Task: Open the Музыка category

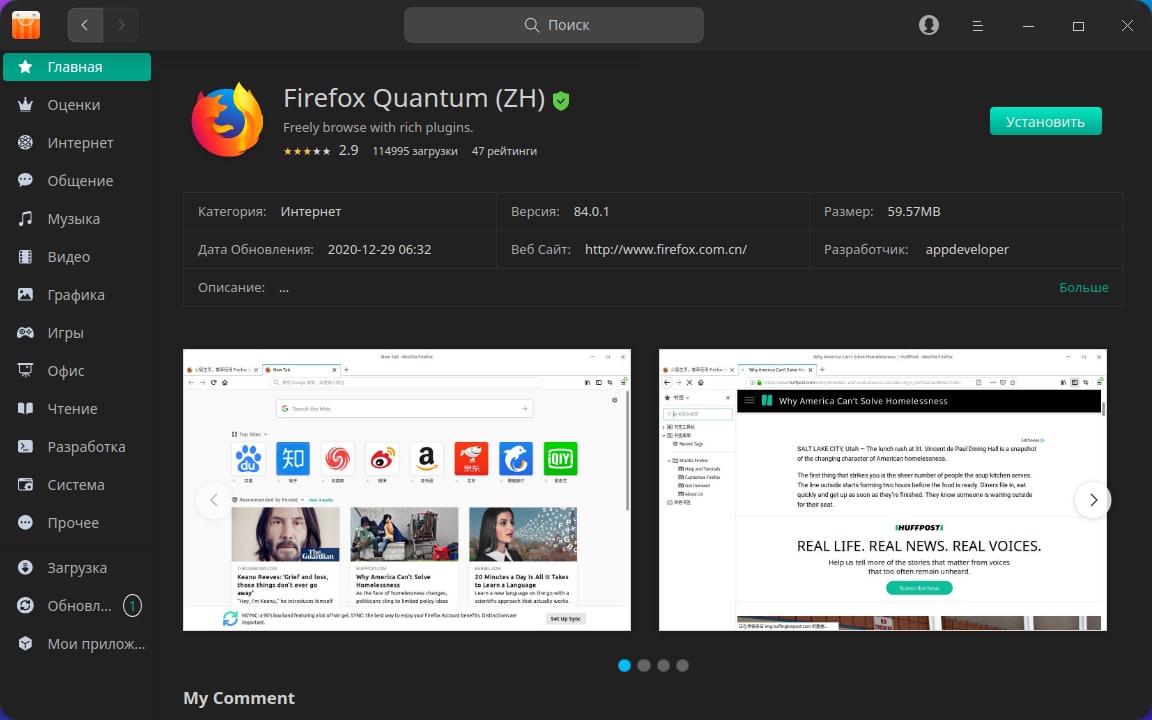Action: click(x=77, y=219)
